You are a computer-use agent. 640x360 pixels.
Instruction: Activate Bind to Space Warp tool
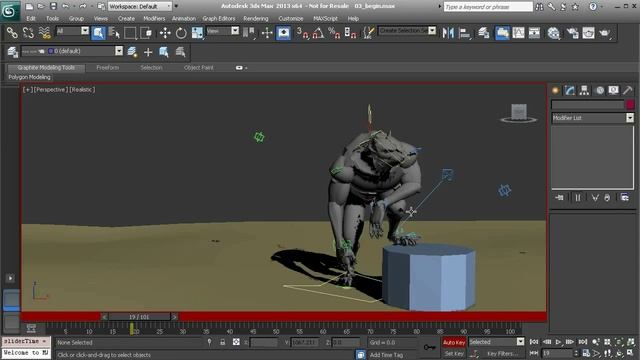coord(44,33)
